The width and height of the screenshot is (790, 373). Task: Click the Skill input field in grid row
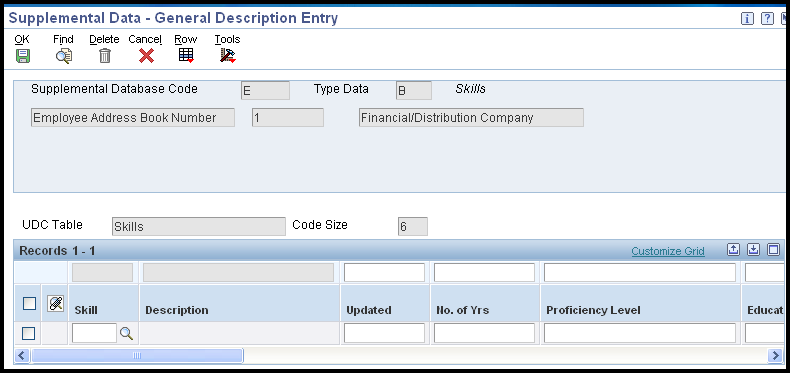[x=94, y=333]
